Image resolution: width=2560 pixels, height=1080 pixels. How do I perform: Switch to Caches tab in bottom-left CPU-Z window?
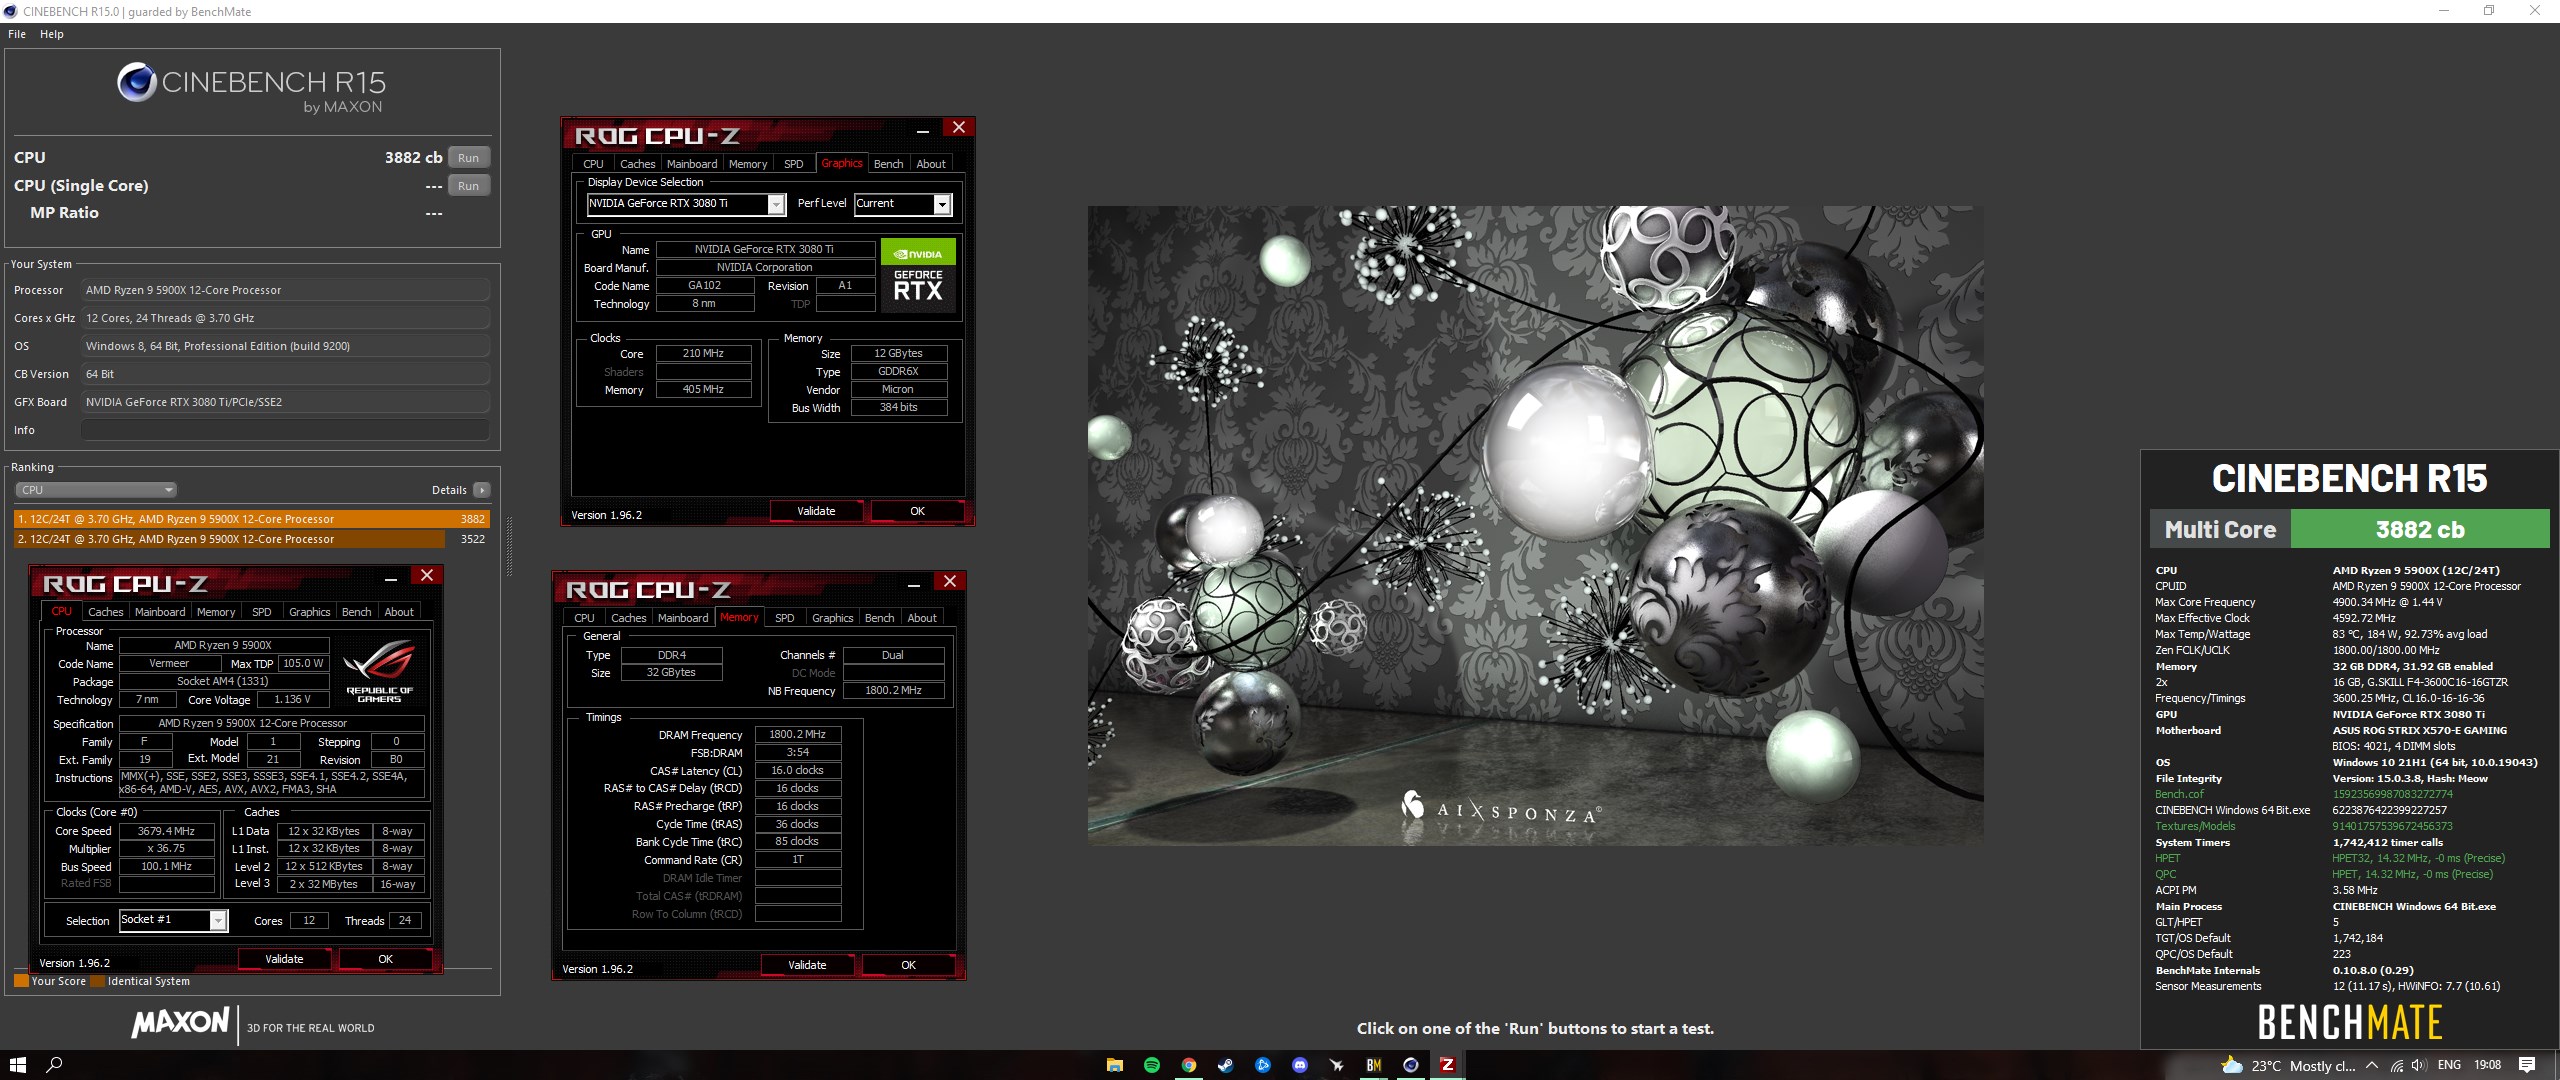[x=106, y=612]
